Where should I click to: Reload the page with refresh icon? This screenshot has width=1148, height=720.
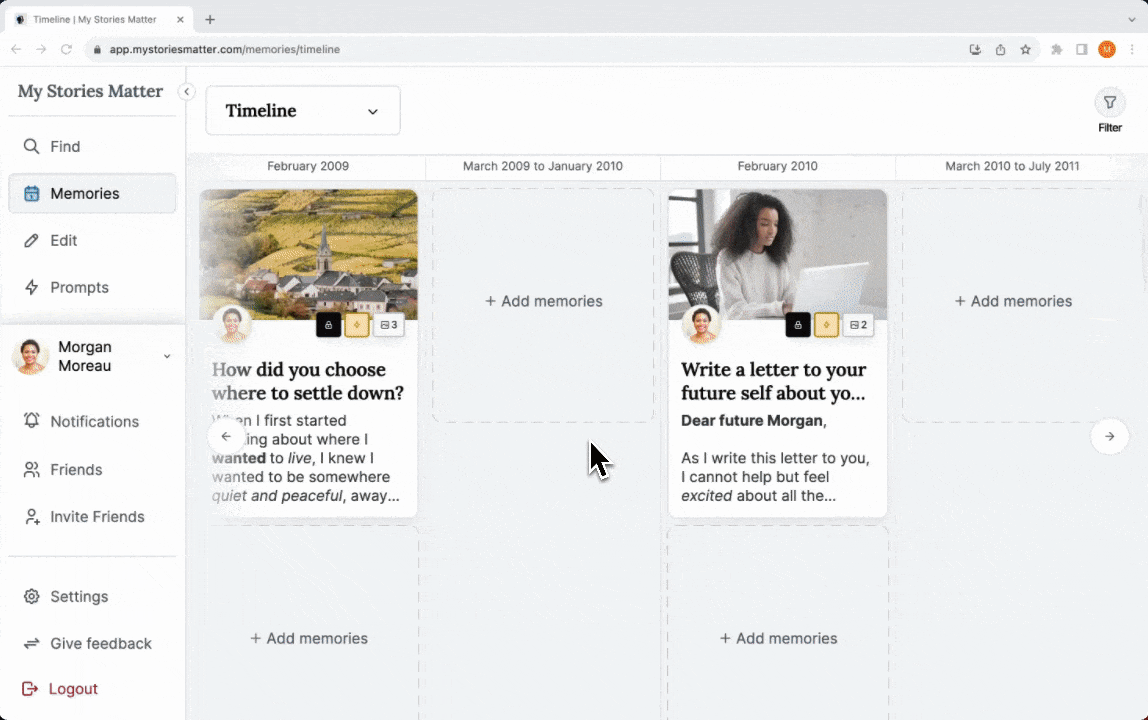[x=66, y=49]
